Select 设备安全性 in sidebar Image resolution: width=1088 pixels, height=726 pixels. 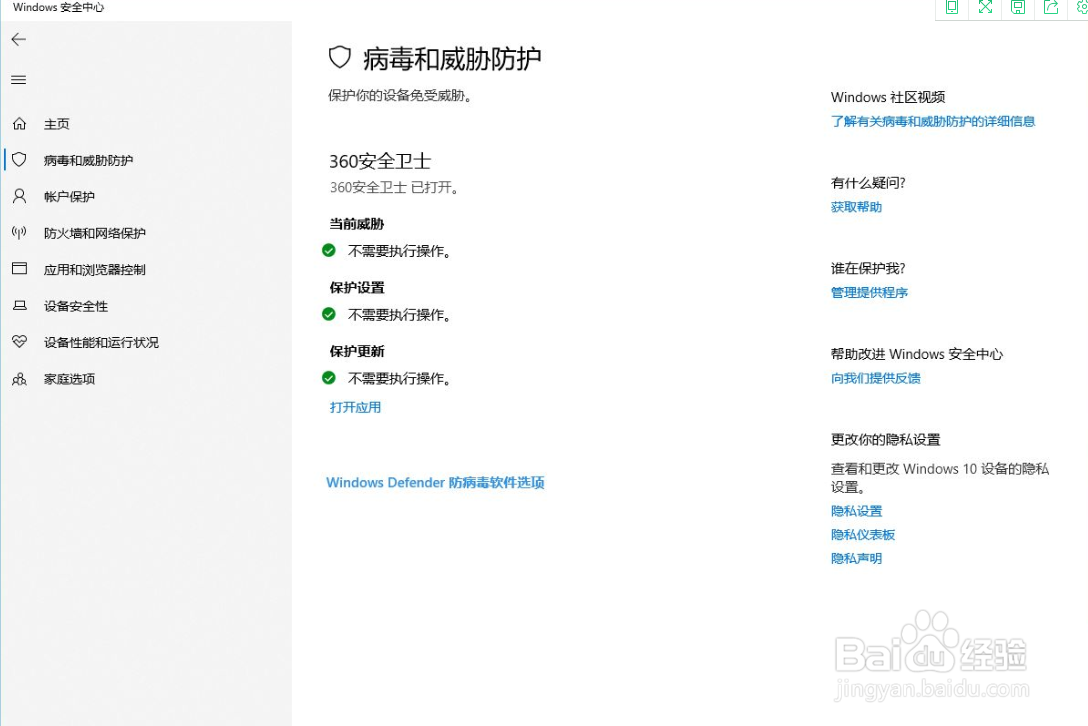[76, 306]
